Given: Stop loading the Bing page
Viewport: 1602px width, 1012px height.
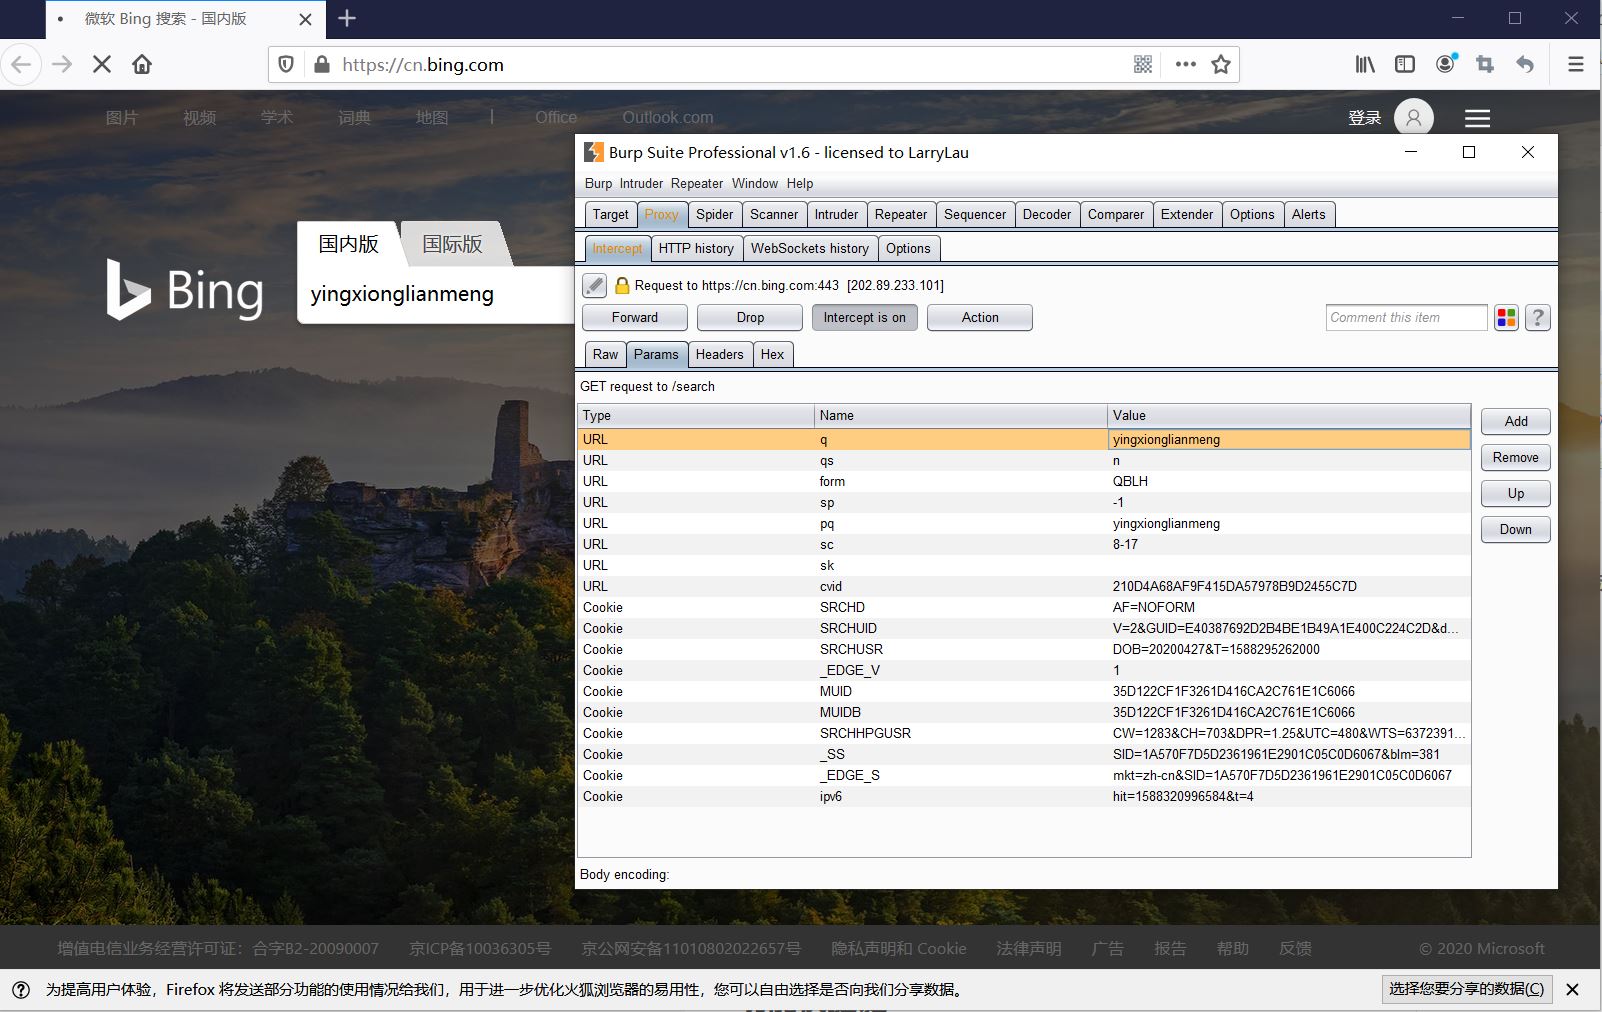Looking at the screenshot, I should click(x=102, y=64).
